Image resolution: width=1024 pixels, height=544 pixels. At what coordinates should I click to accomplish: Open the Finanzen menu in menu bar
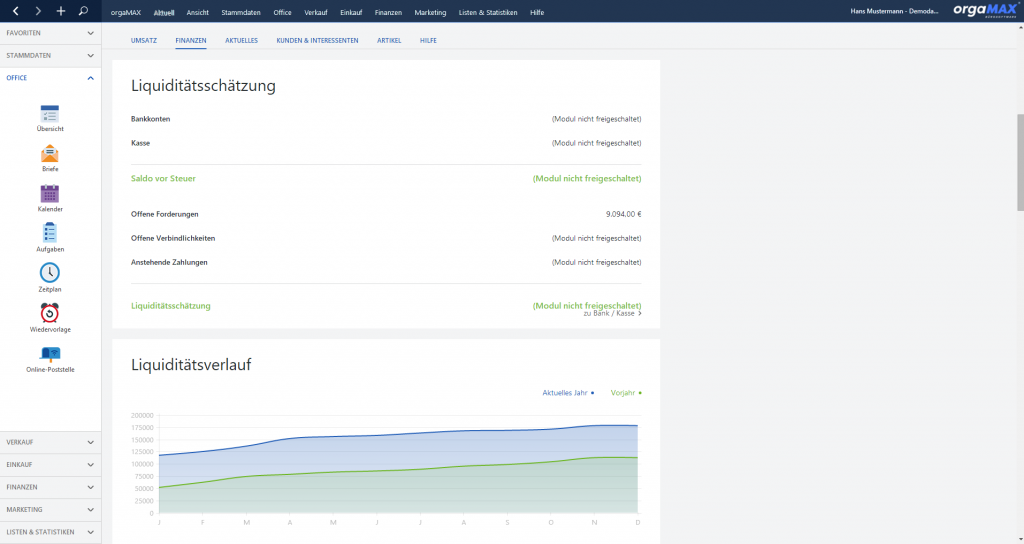tap(388, 12)
